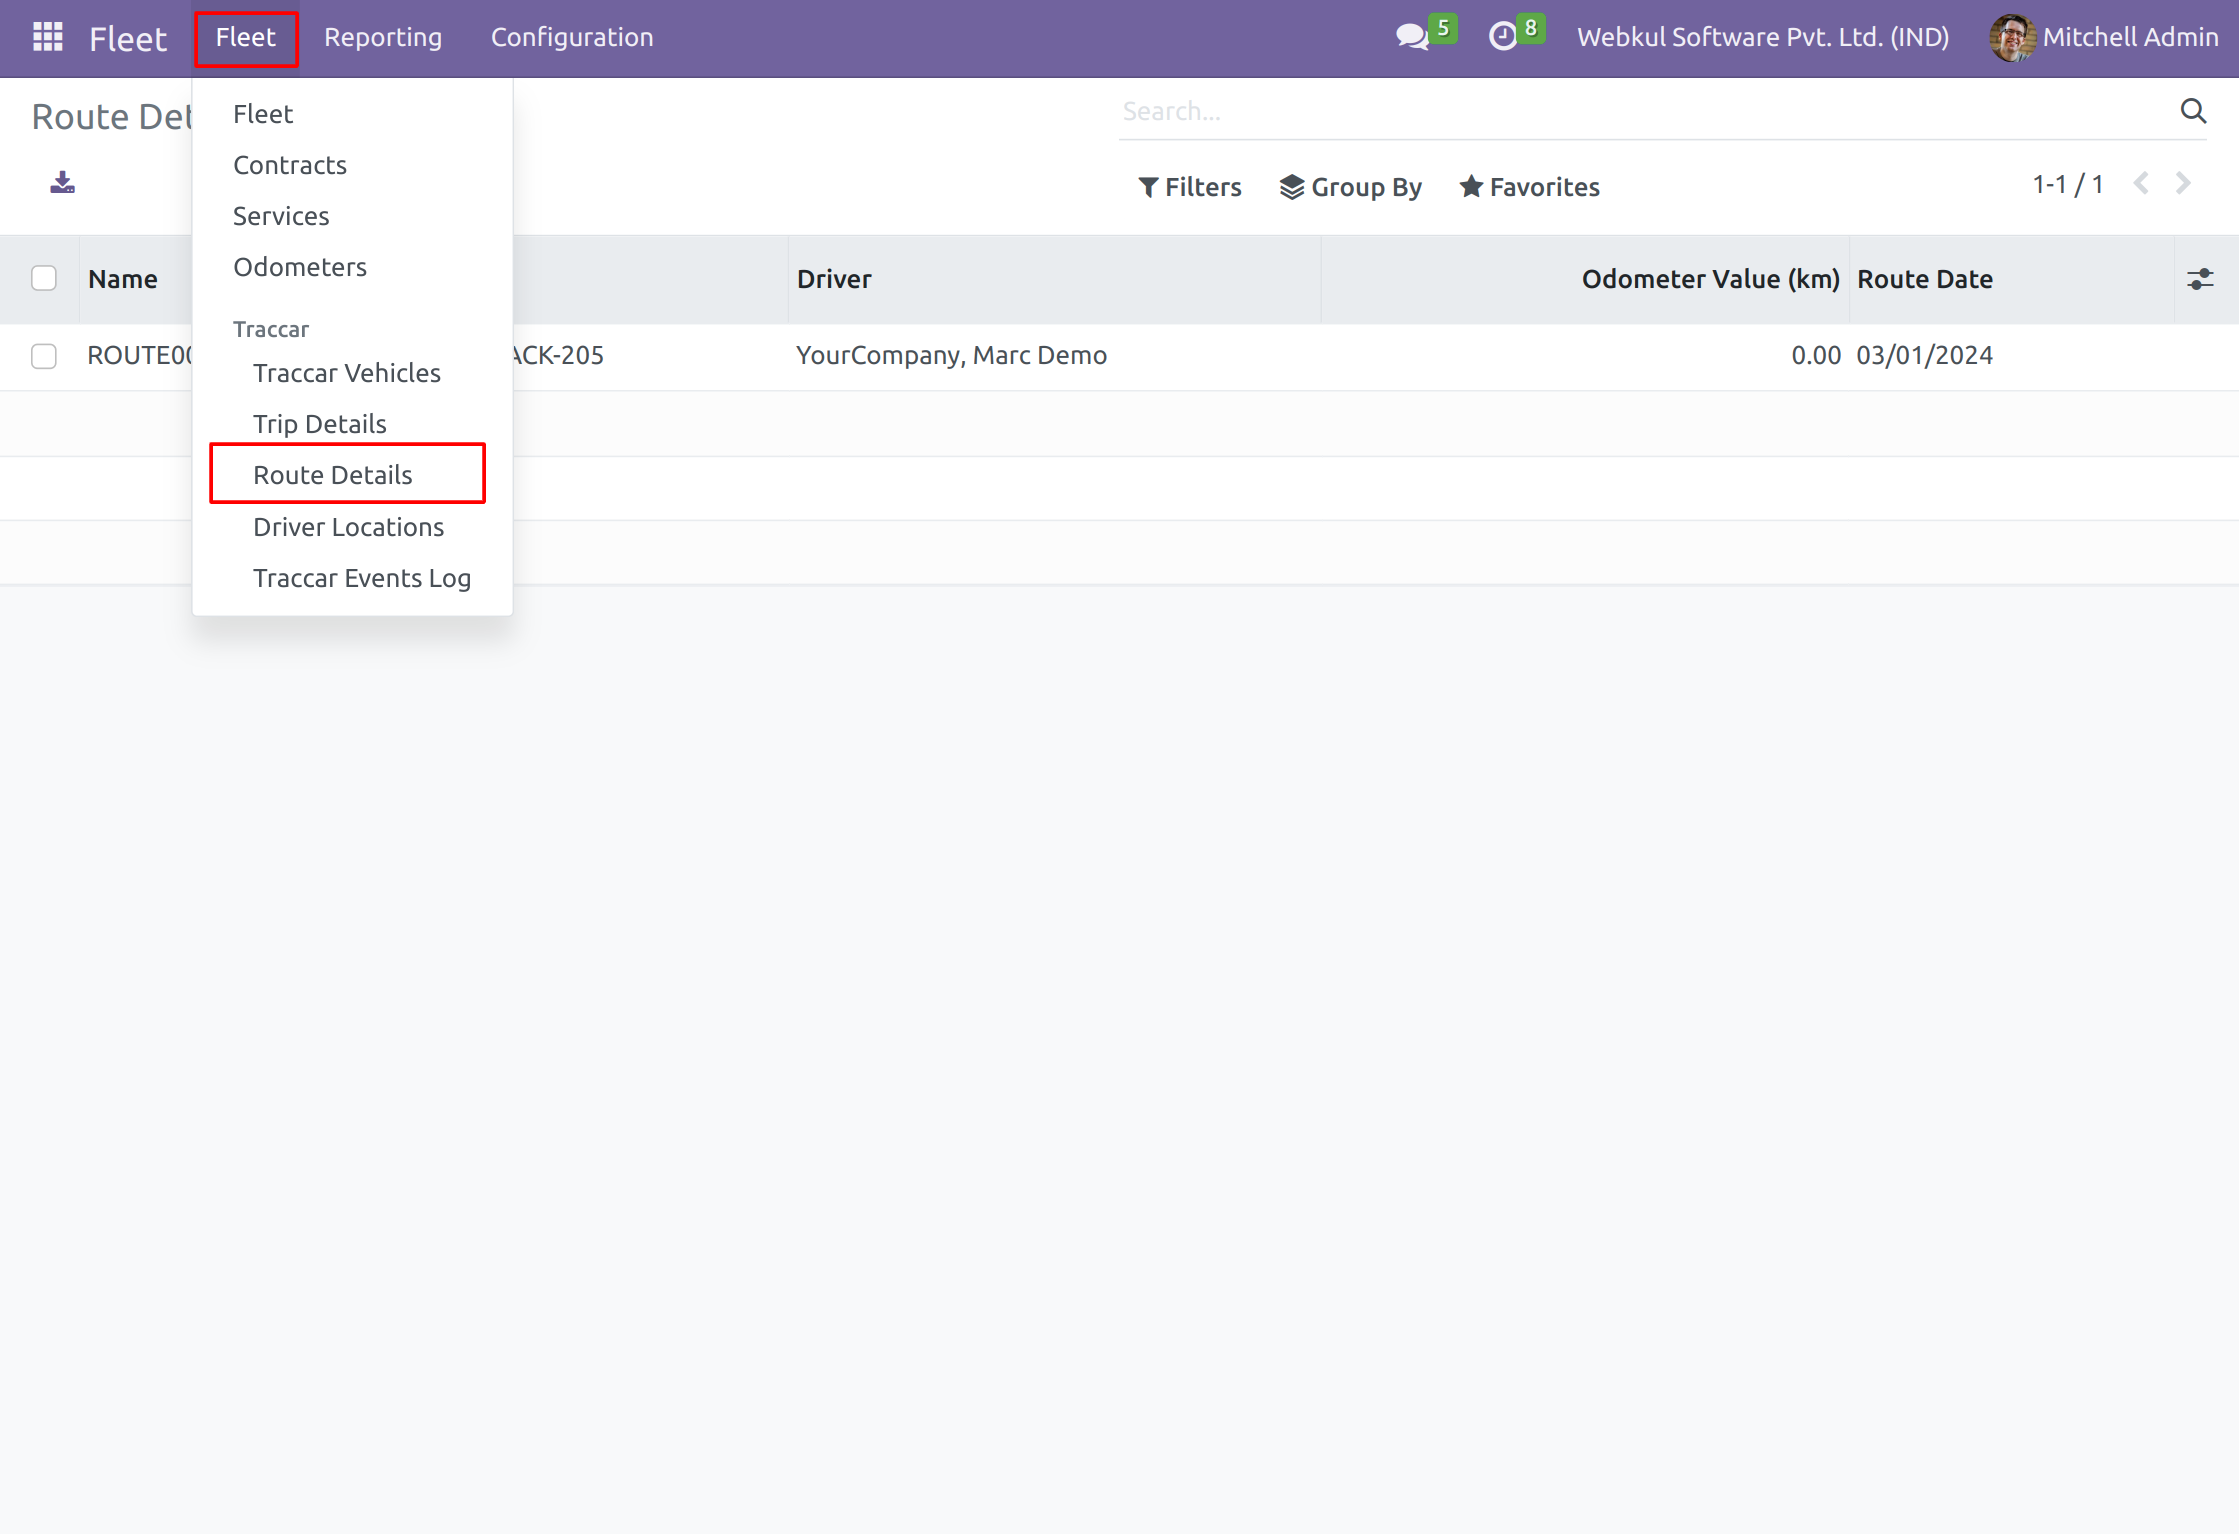2239x1534 pixels.
Task: Go to previous page arrow
Action: tap(2142, 184)
